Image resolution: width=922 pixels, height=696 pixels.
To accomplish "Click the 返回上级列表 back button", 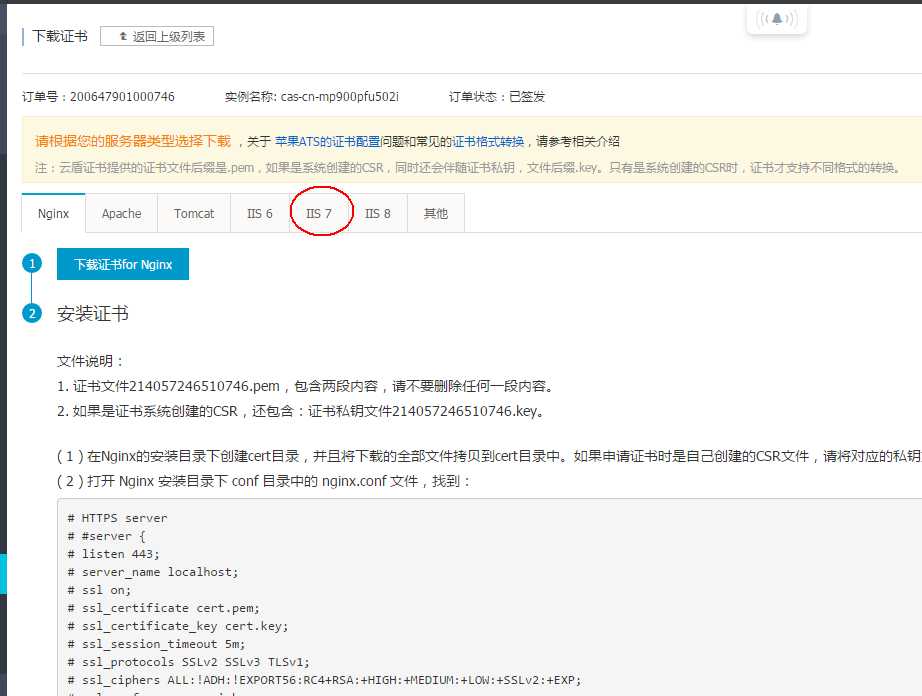I will (157, 36).
